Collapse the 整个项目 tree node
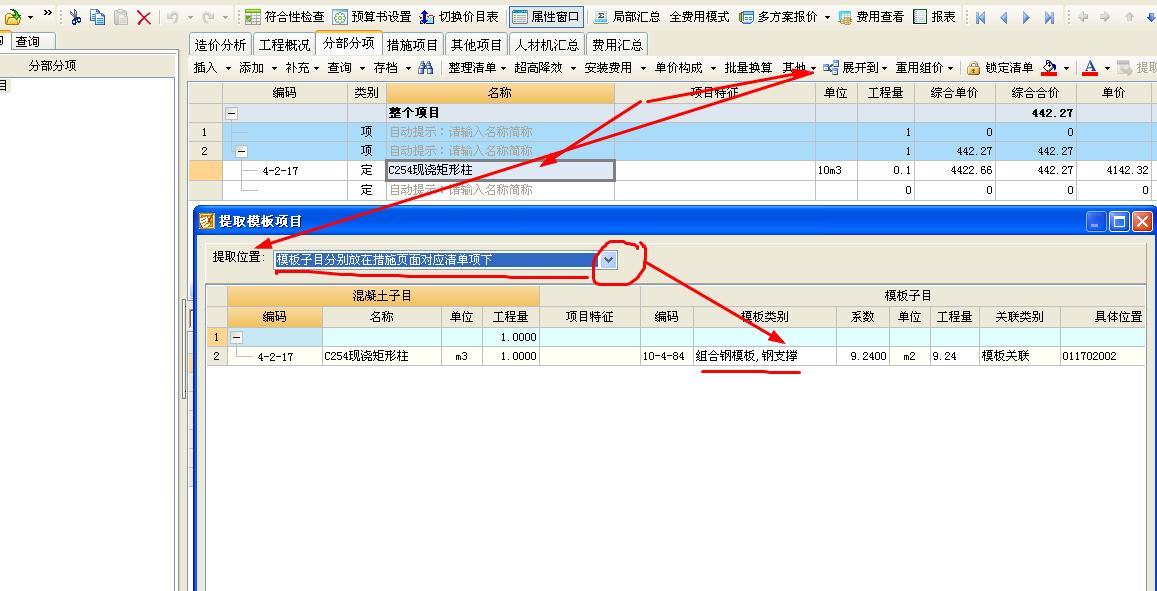The image size is (1157, 591). tap(232, 113)
